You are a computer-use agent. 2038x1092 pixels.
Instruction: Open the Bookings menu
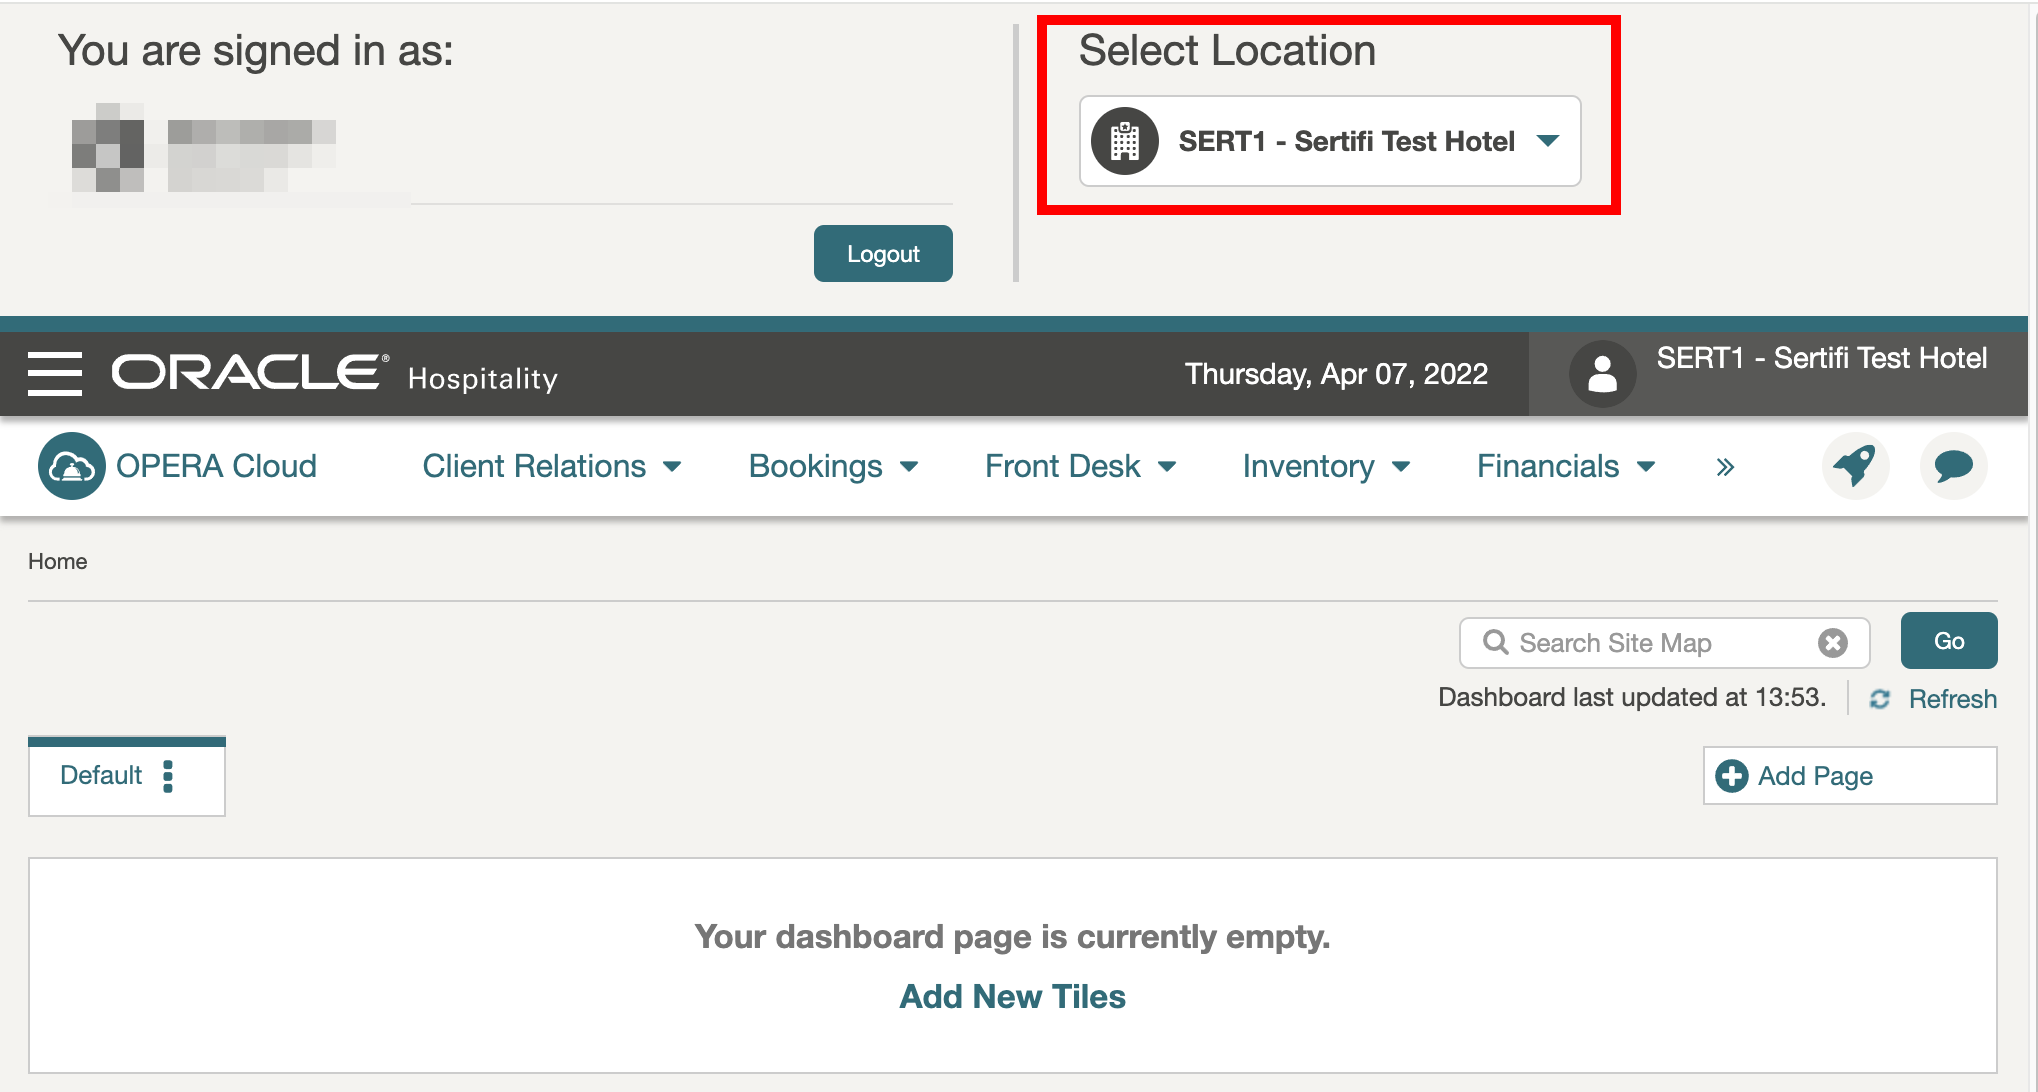(833, 466)
